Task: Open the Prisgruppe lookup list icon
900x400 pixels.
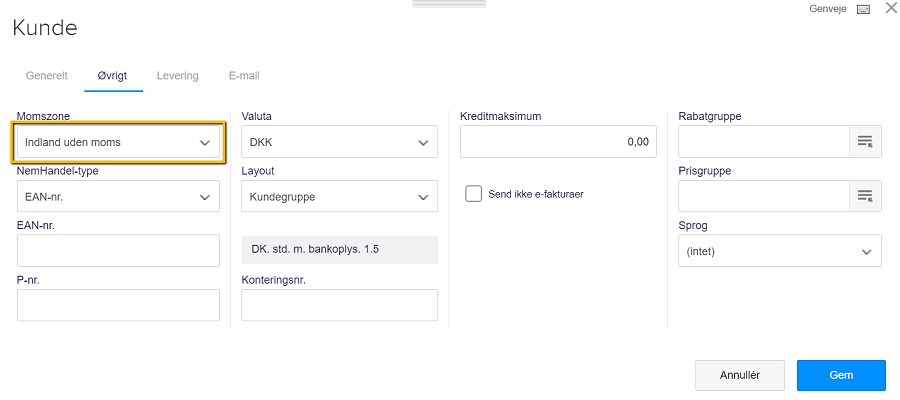Action: (x=865, y=196)
